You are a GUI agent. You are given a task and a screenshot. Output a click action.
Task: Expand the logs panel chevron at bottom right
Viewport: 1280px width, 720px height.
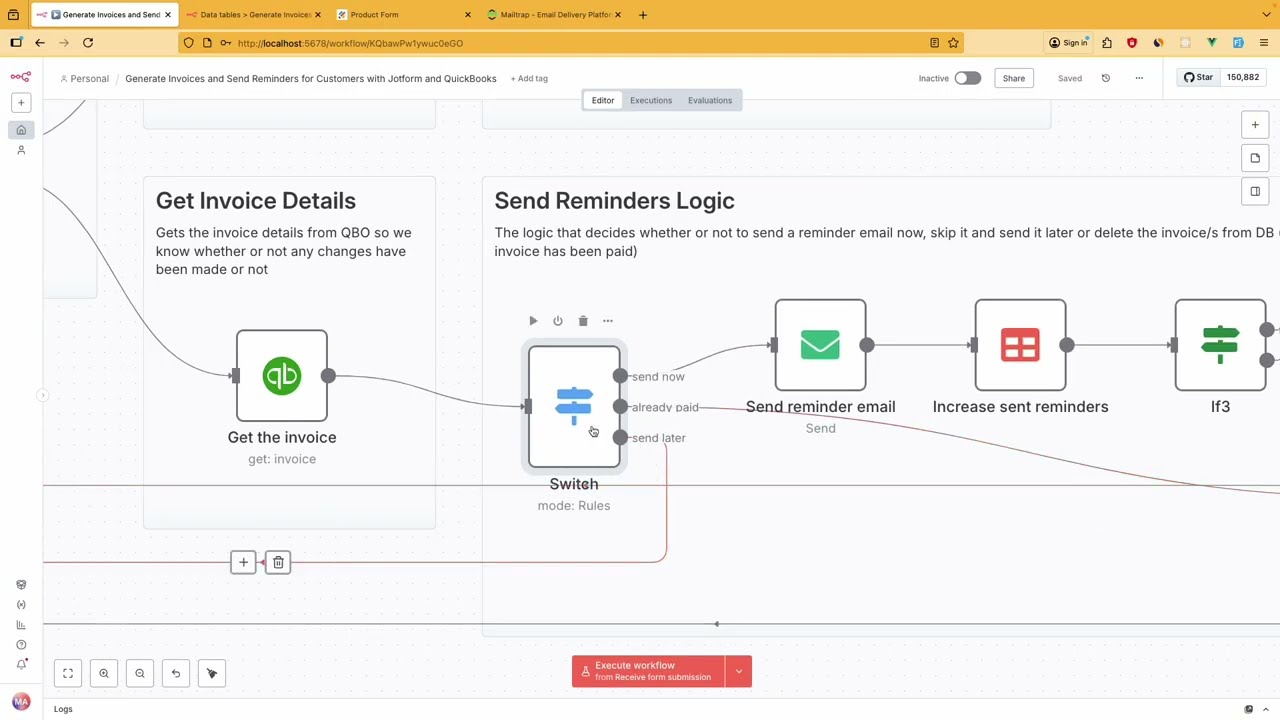[1266, 709]
